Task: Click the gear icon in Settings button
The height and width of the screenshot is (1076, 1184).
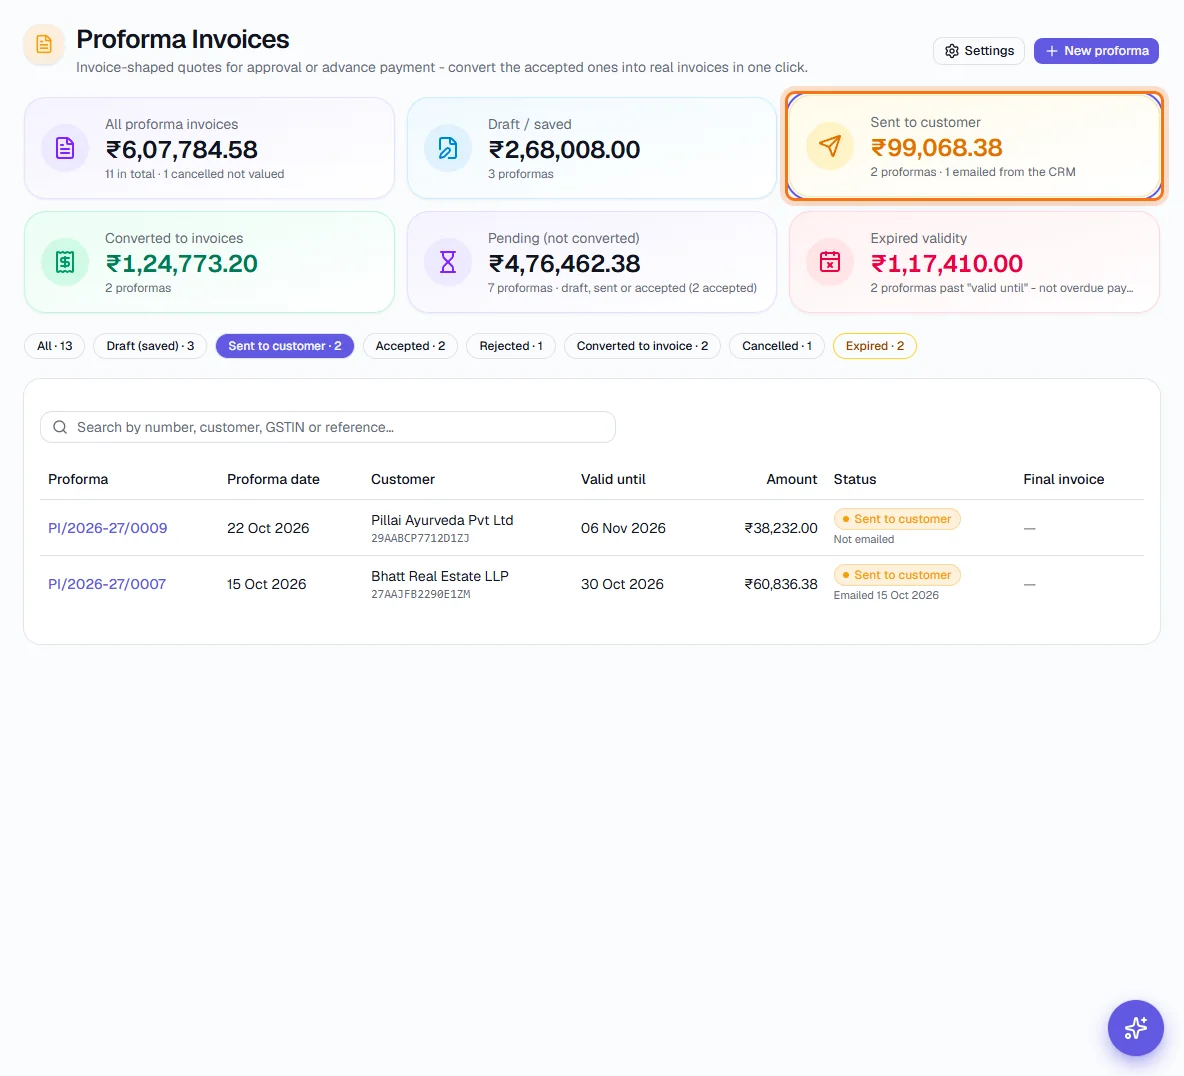Action: point(951,51)
